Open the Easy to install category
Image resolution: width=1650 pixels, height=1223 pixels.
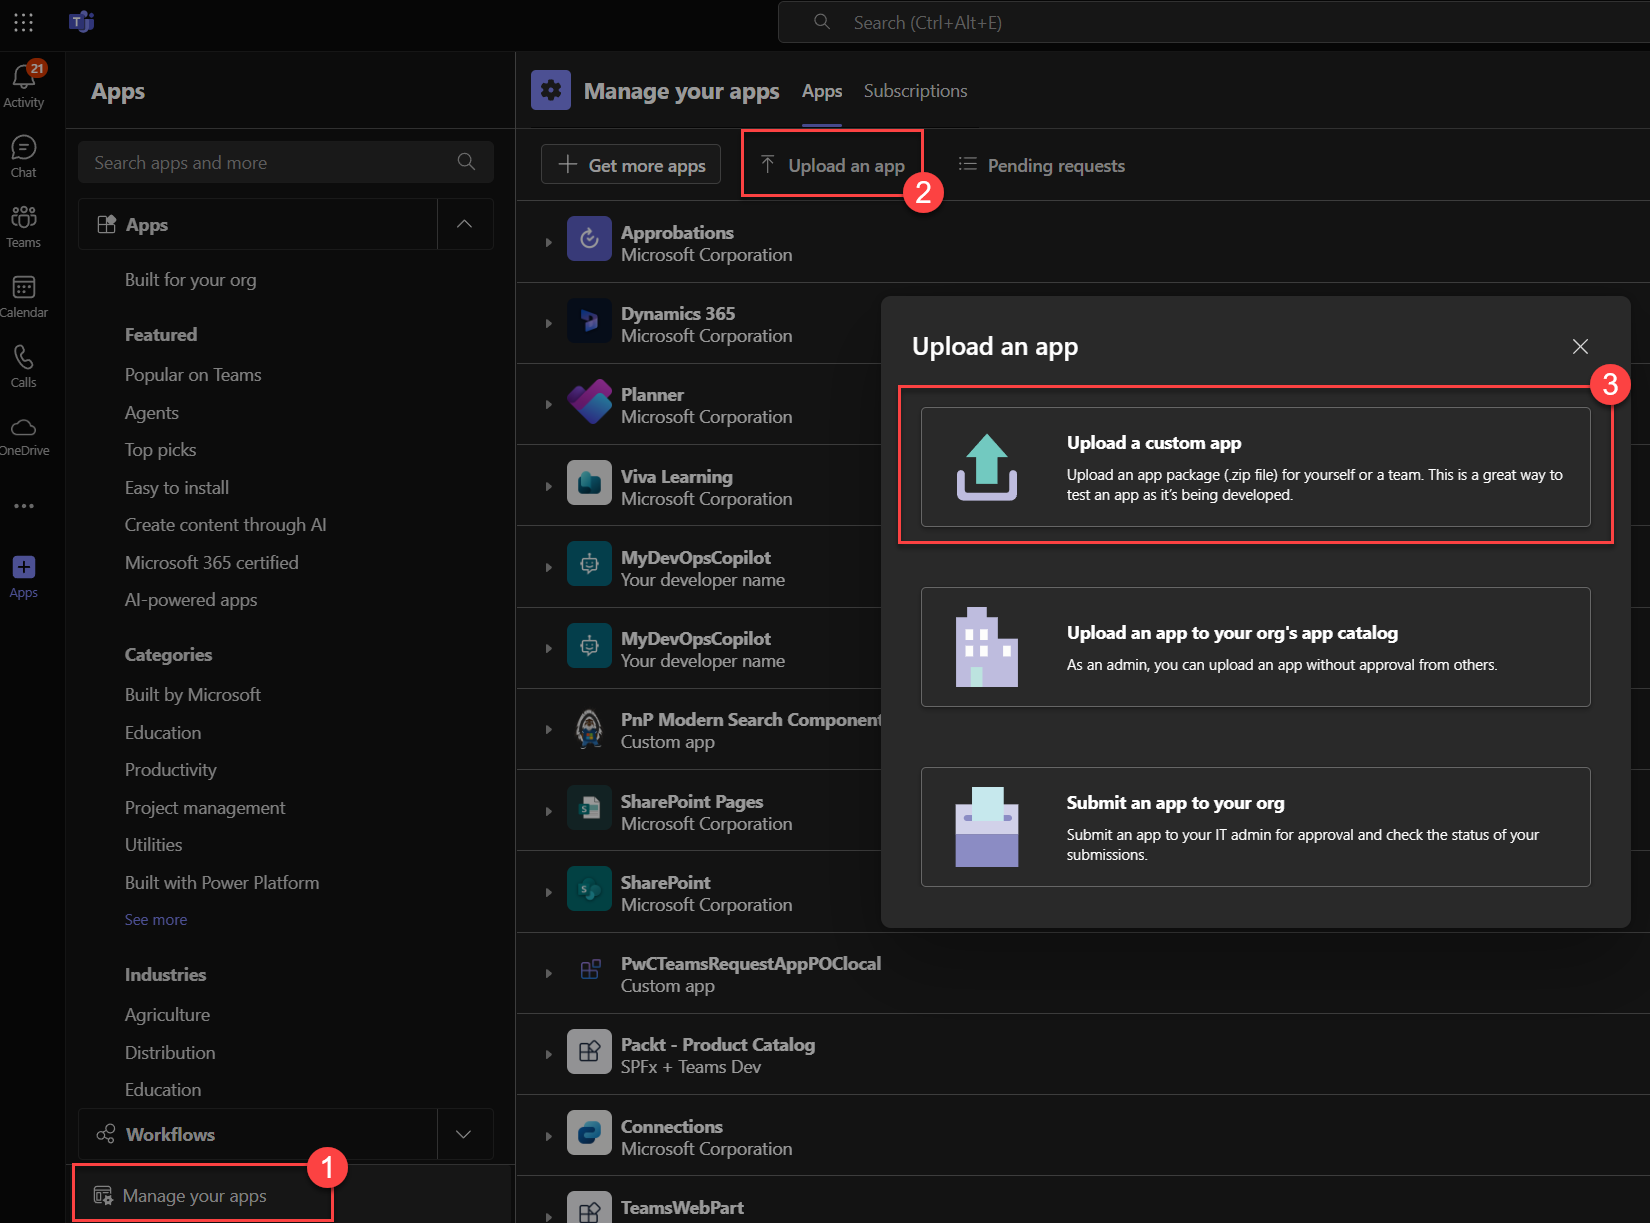coord(177,488)
